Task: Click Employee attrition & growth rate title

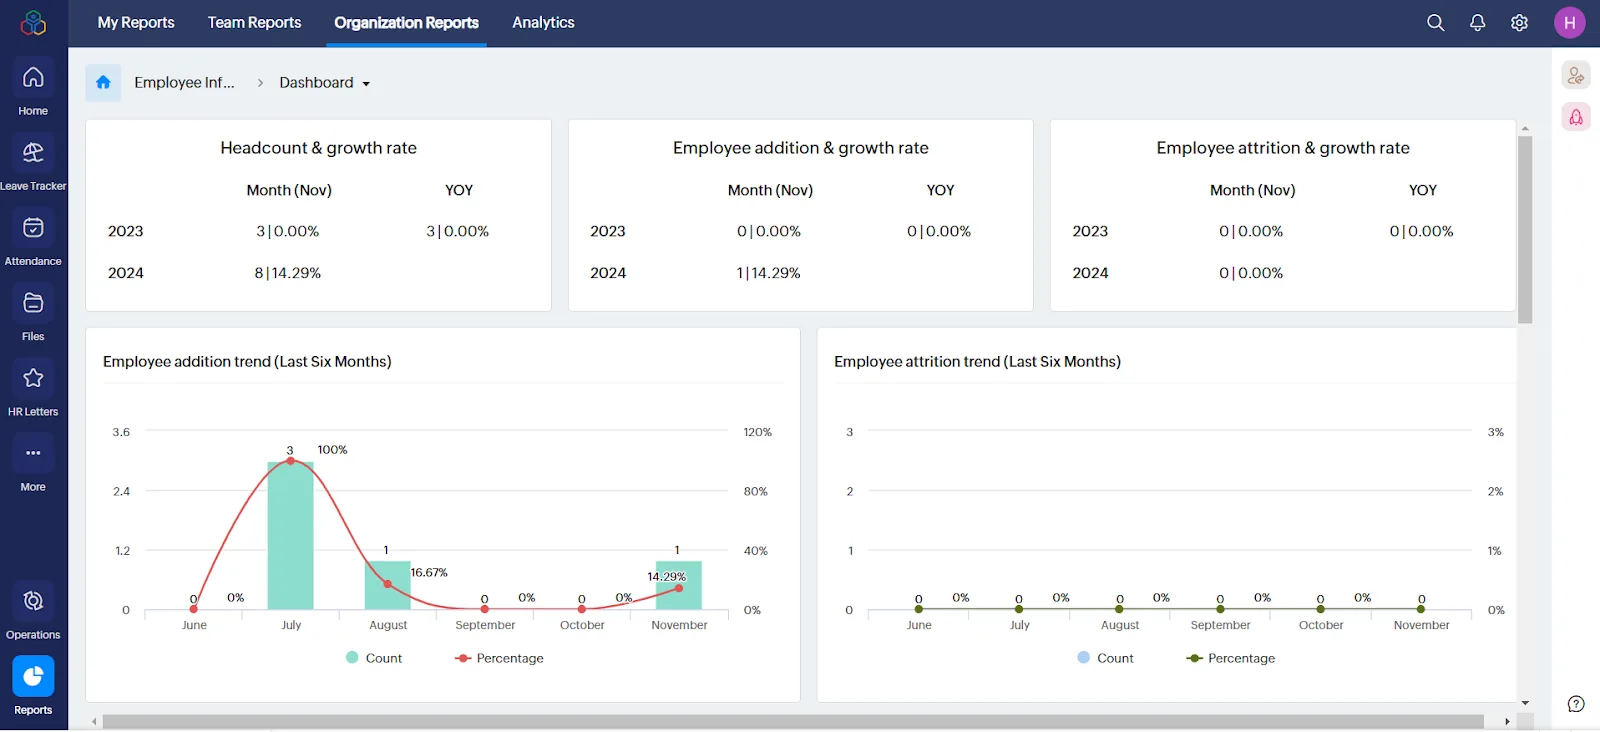Action: pyautogui.click(x=1283, y=148)
